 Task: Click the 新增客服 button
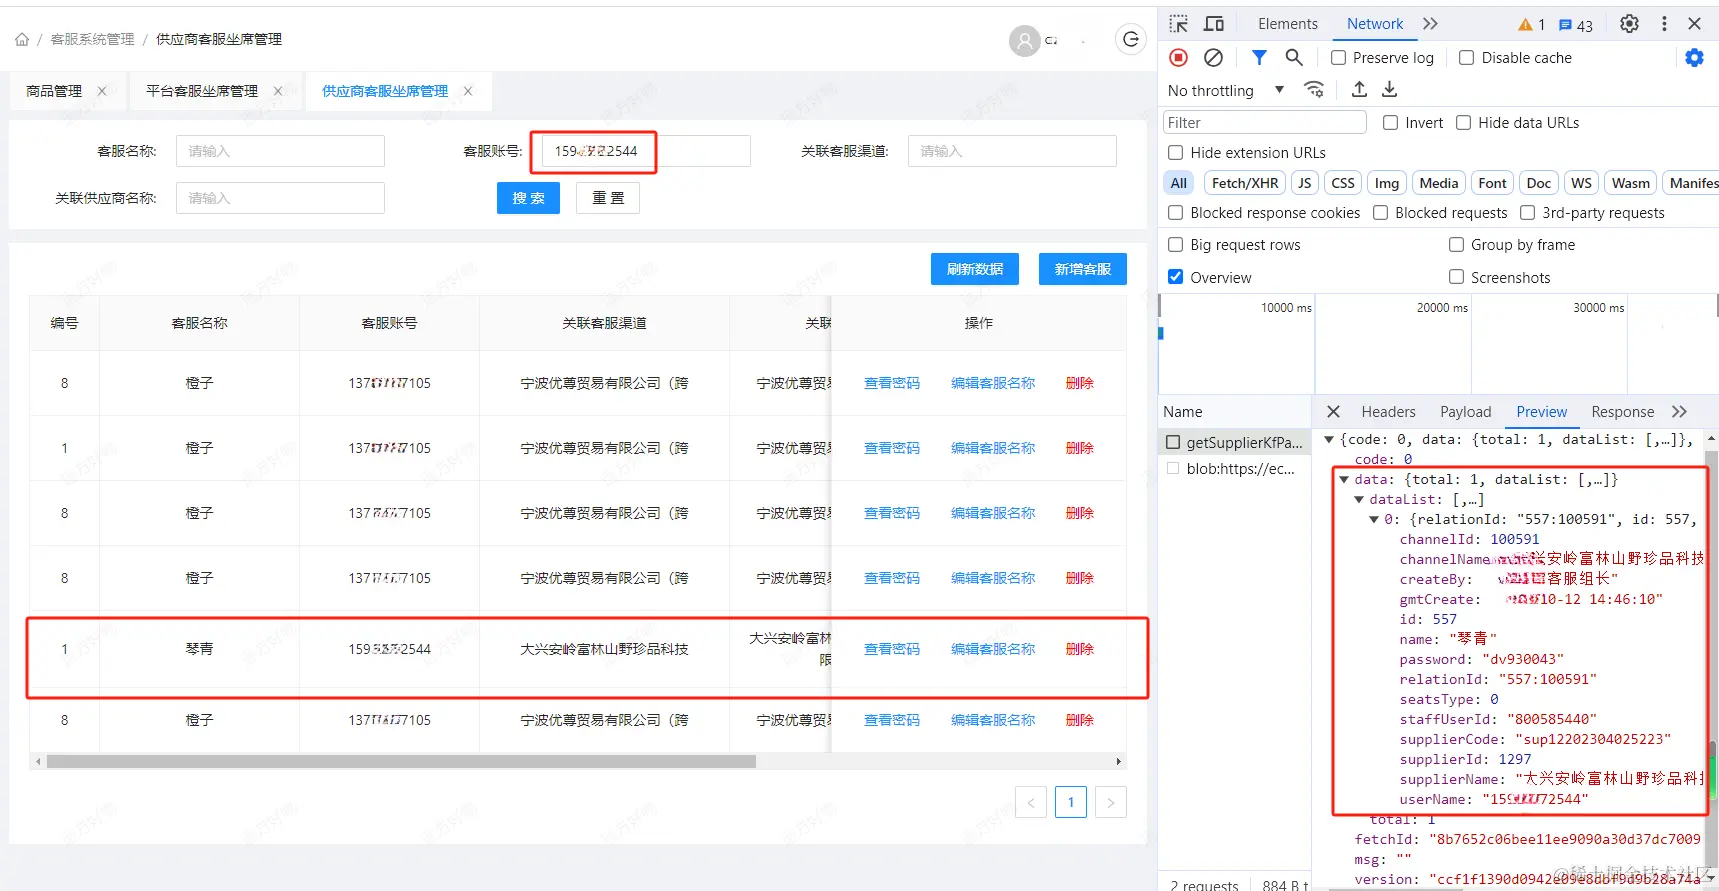click(x=1083, y=269)
